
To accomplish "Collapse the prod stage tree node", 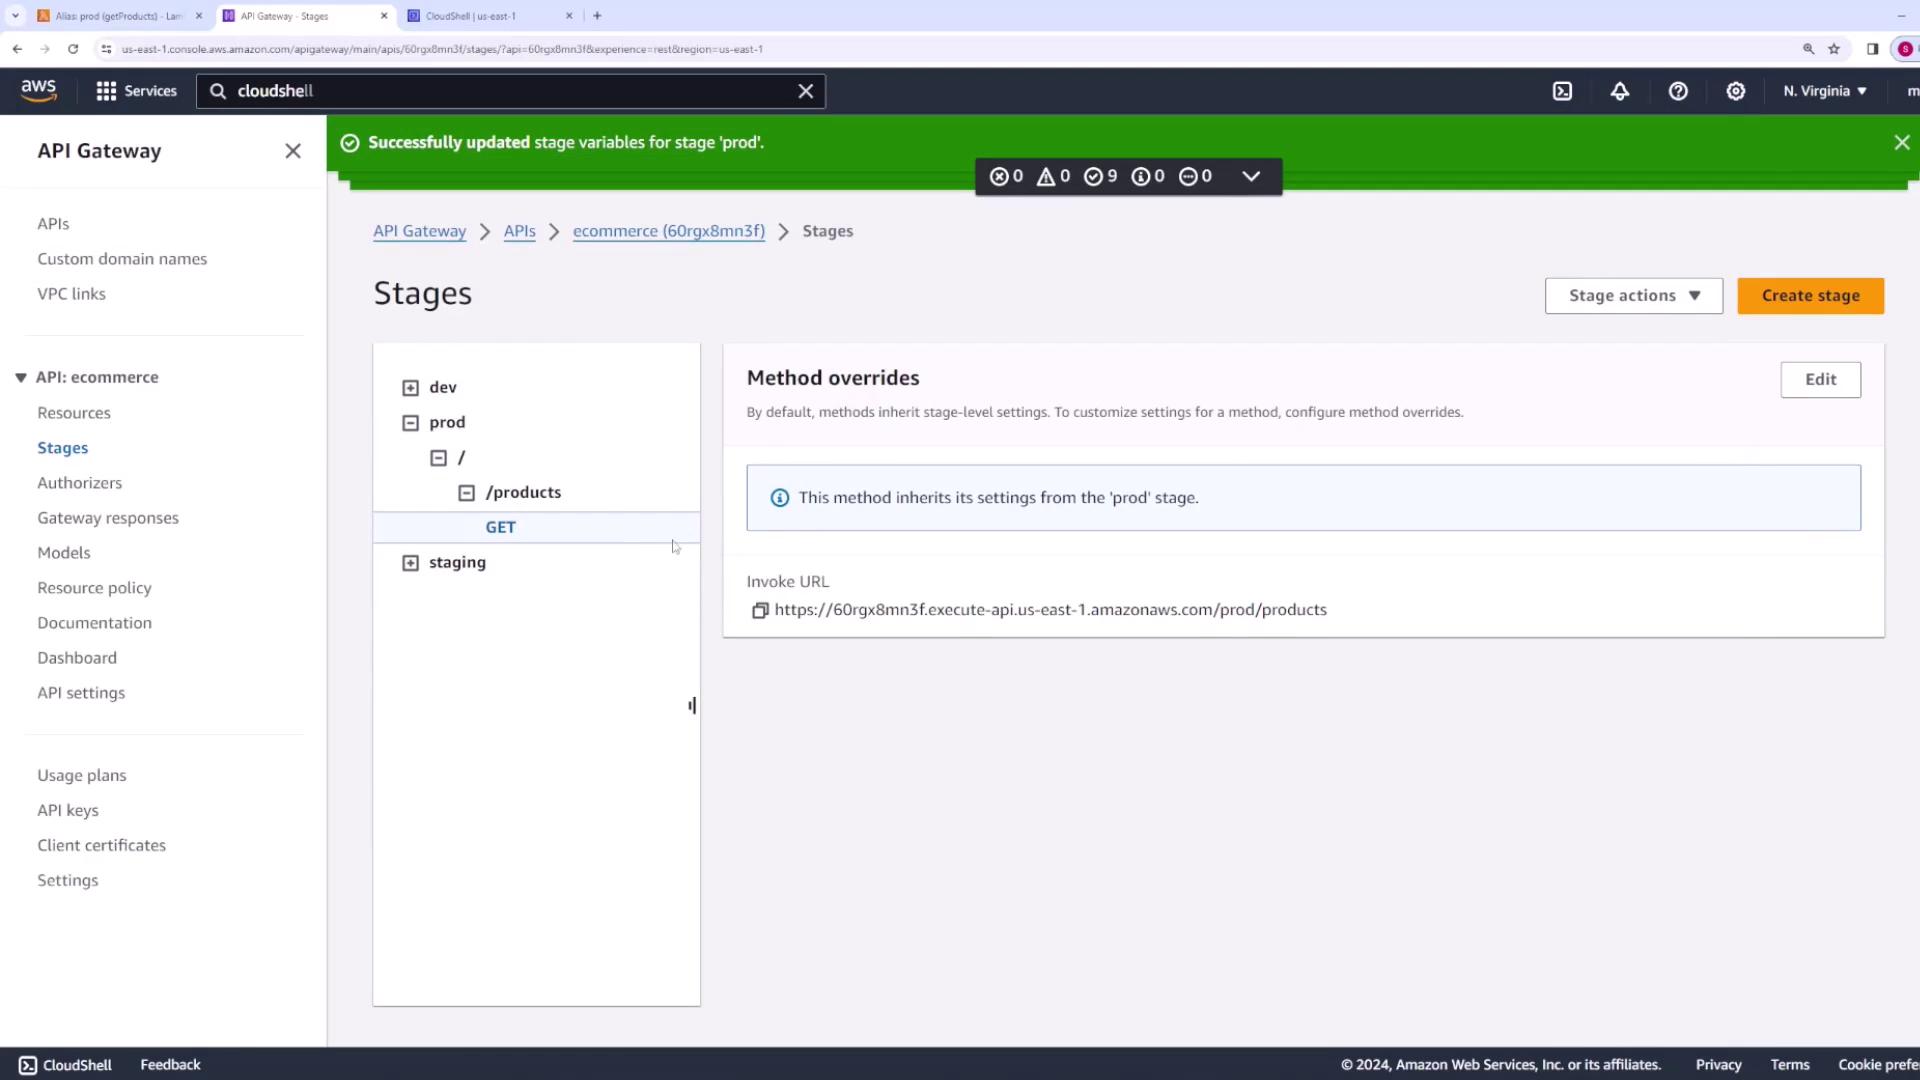I will click(410, 423).
